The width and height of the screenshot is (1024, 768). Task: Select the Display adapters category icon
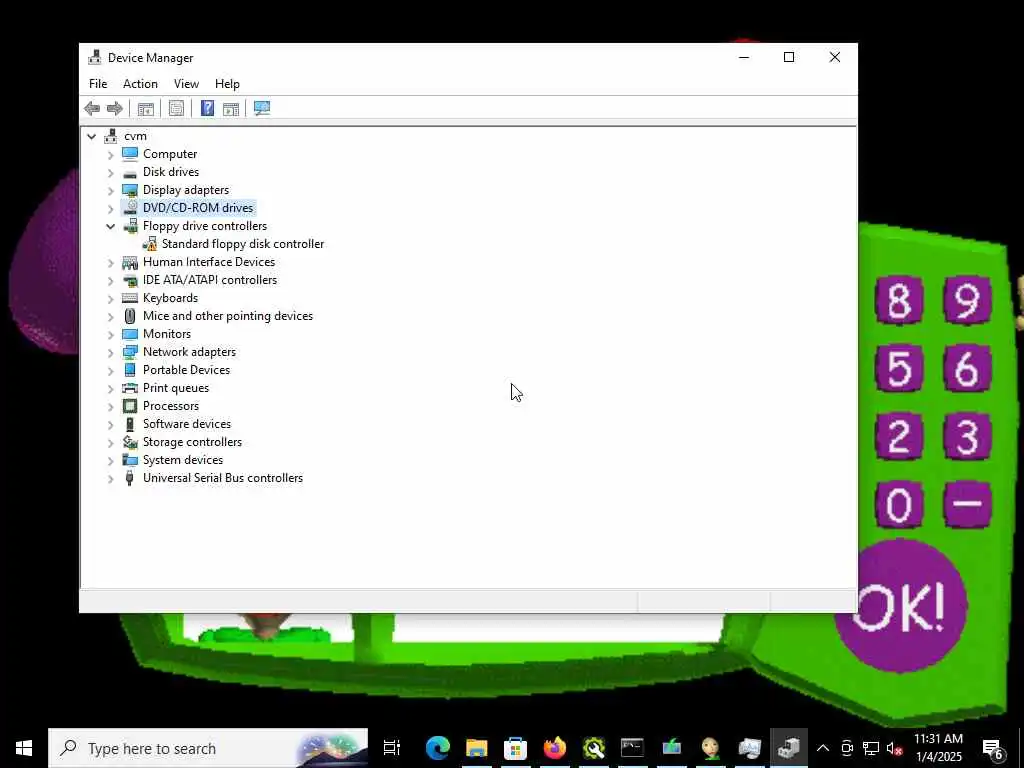pyautogui.click(x=130, y=190)
